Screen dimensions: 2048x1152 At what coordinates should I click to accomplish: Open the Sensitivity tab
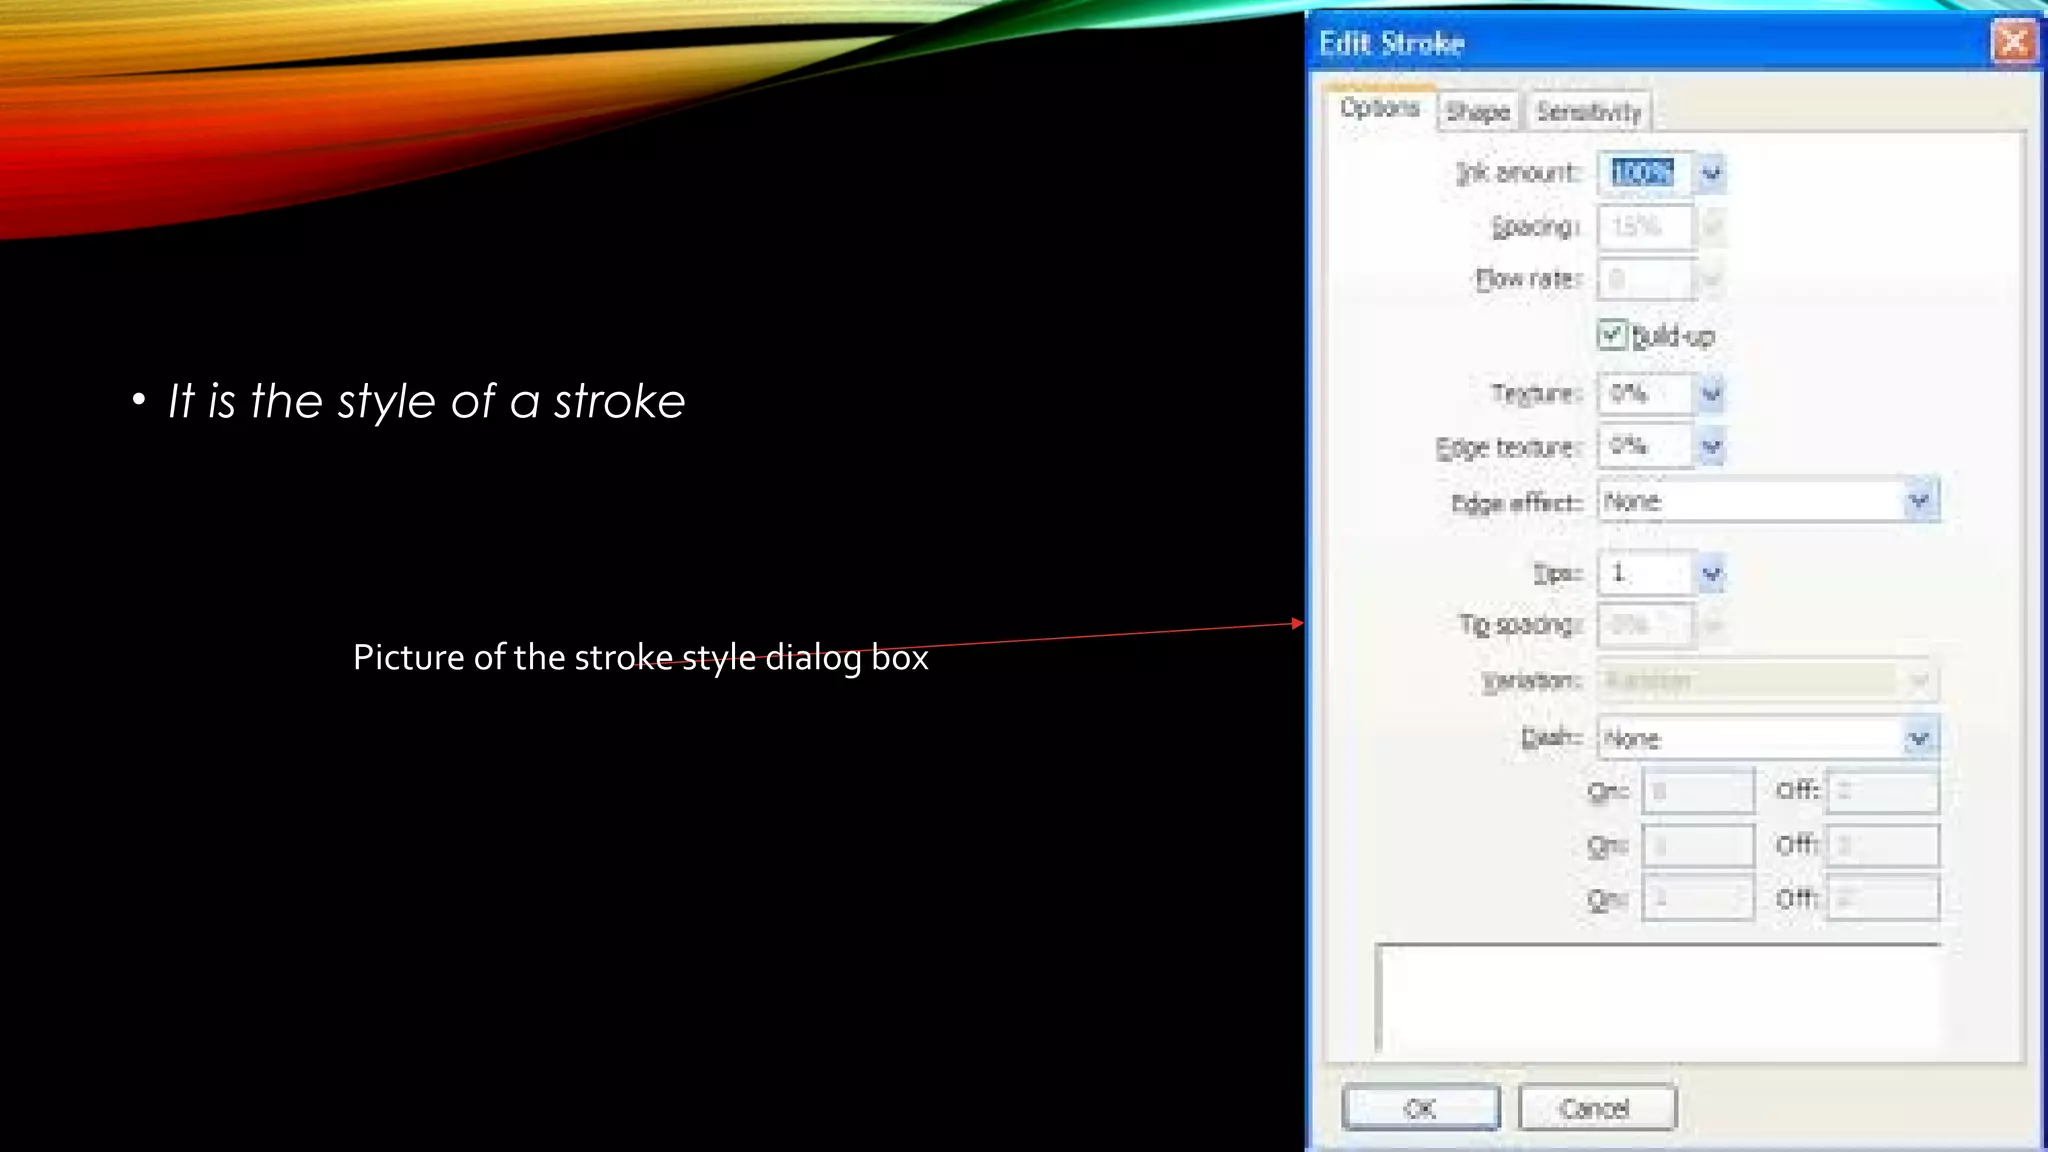click(x=1588, y=111)
